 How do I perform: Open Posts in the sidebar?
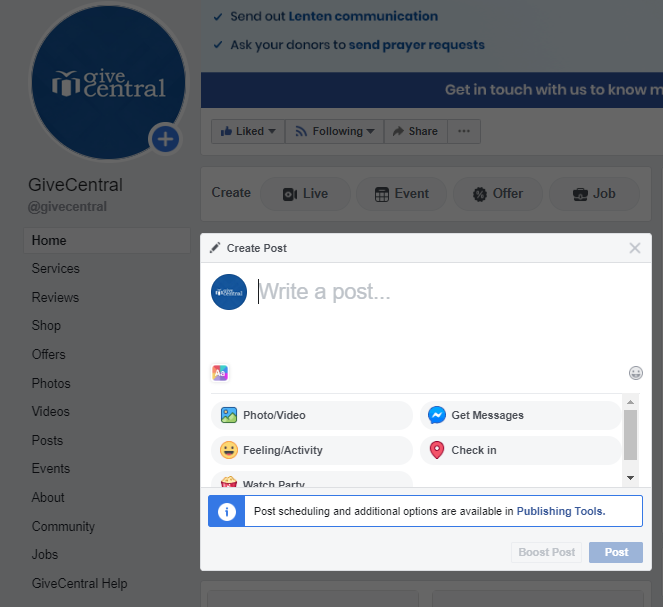coord(47,440)
